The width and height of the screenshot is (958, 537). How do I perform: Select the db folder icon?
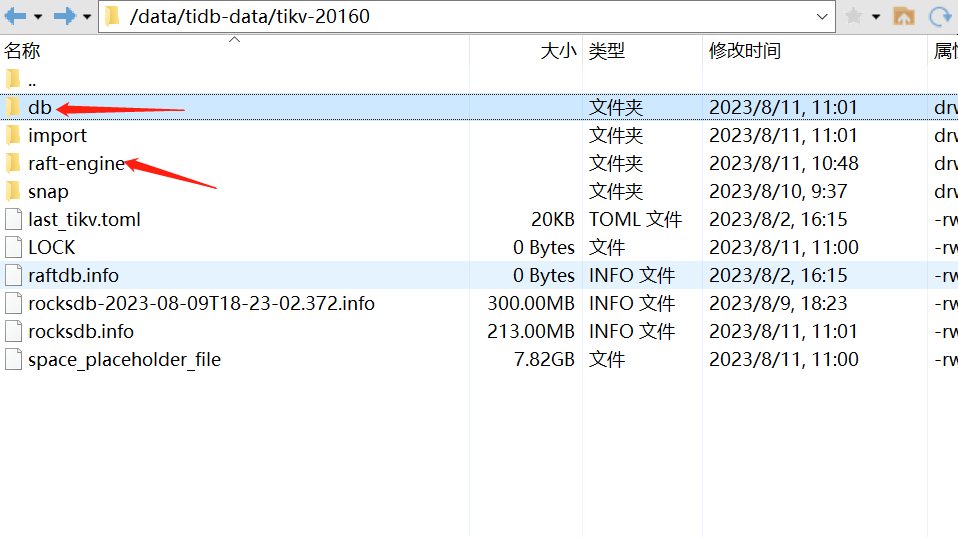pyautogui.click(x=13, y=107)
